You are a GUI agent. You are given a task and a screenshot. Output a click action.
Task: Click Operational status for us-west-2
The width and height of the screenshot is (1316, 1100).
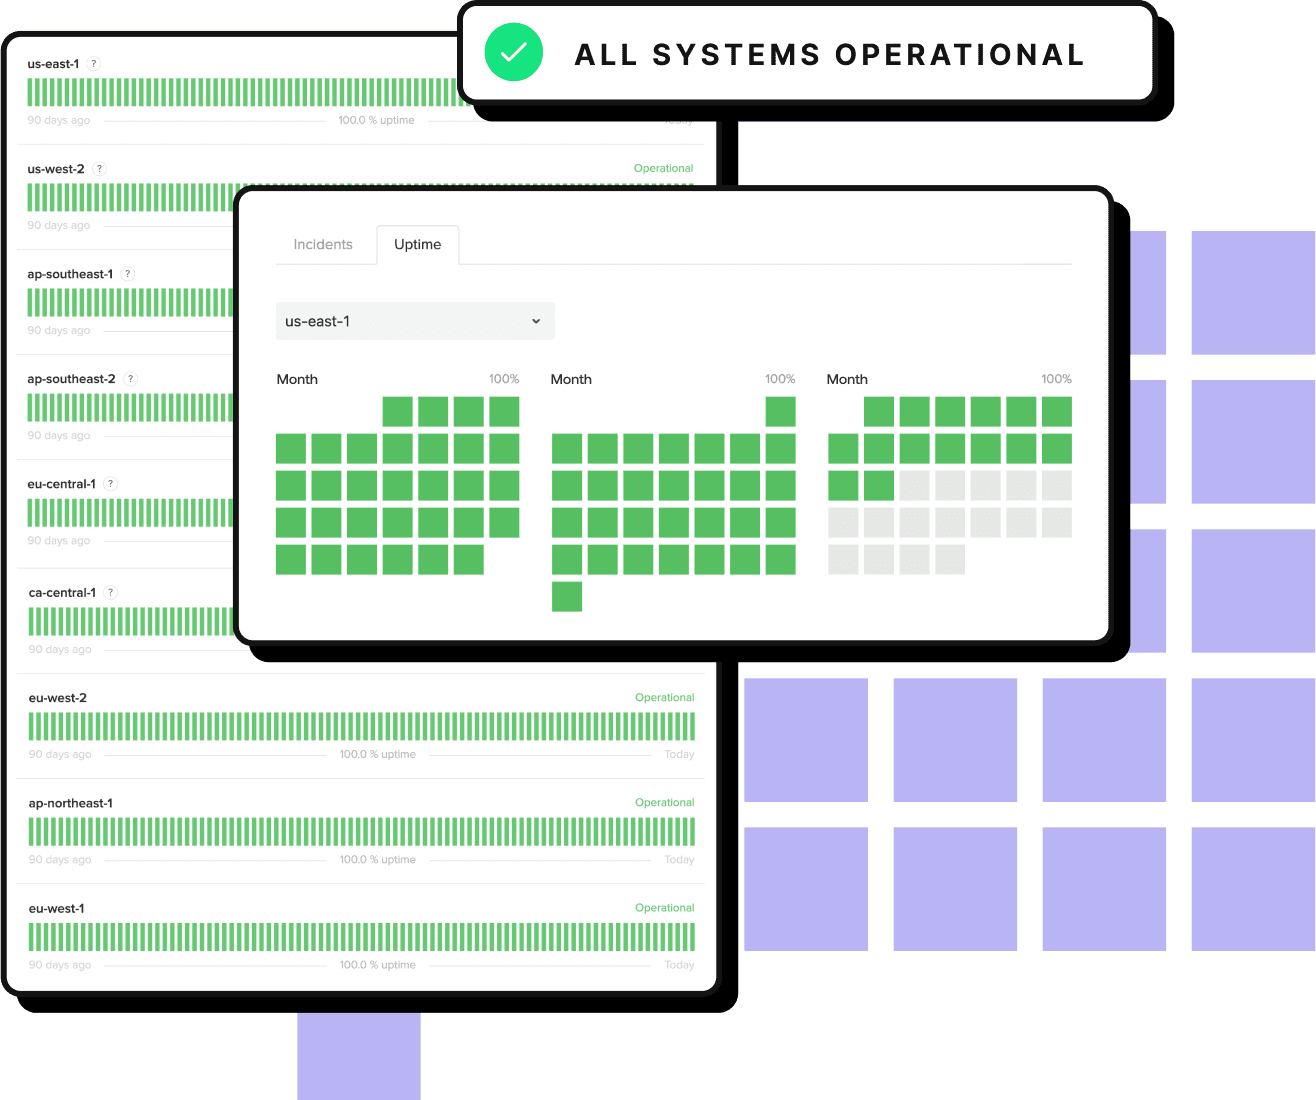(663, 168)
